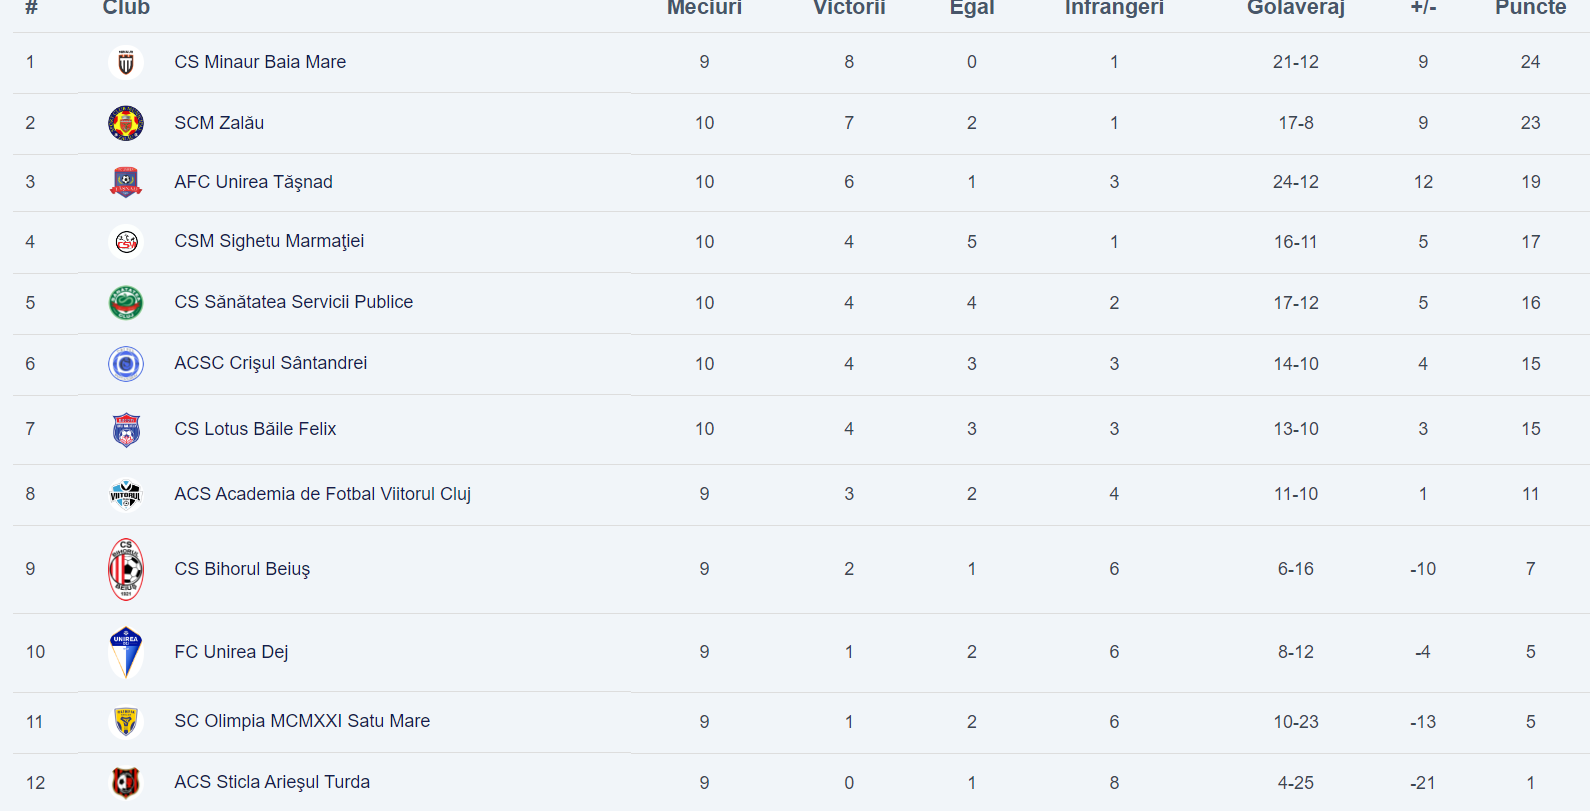Click the SC Olimpia MCMXXI Satu Mare logo
Image resolution: width=1590 pixels, height=811 pixels.
click(x=126, y=721)
